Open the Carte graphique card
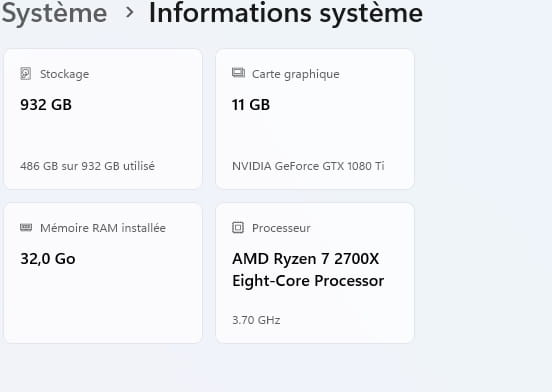552x392 pixels. [x=315, y=119]
